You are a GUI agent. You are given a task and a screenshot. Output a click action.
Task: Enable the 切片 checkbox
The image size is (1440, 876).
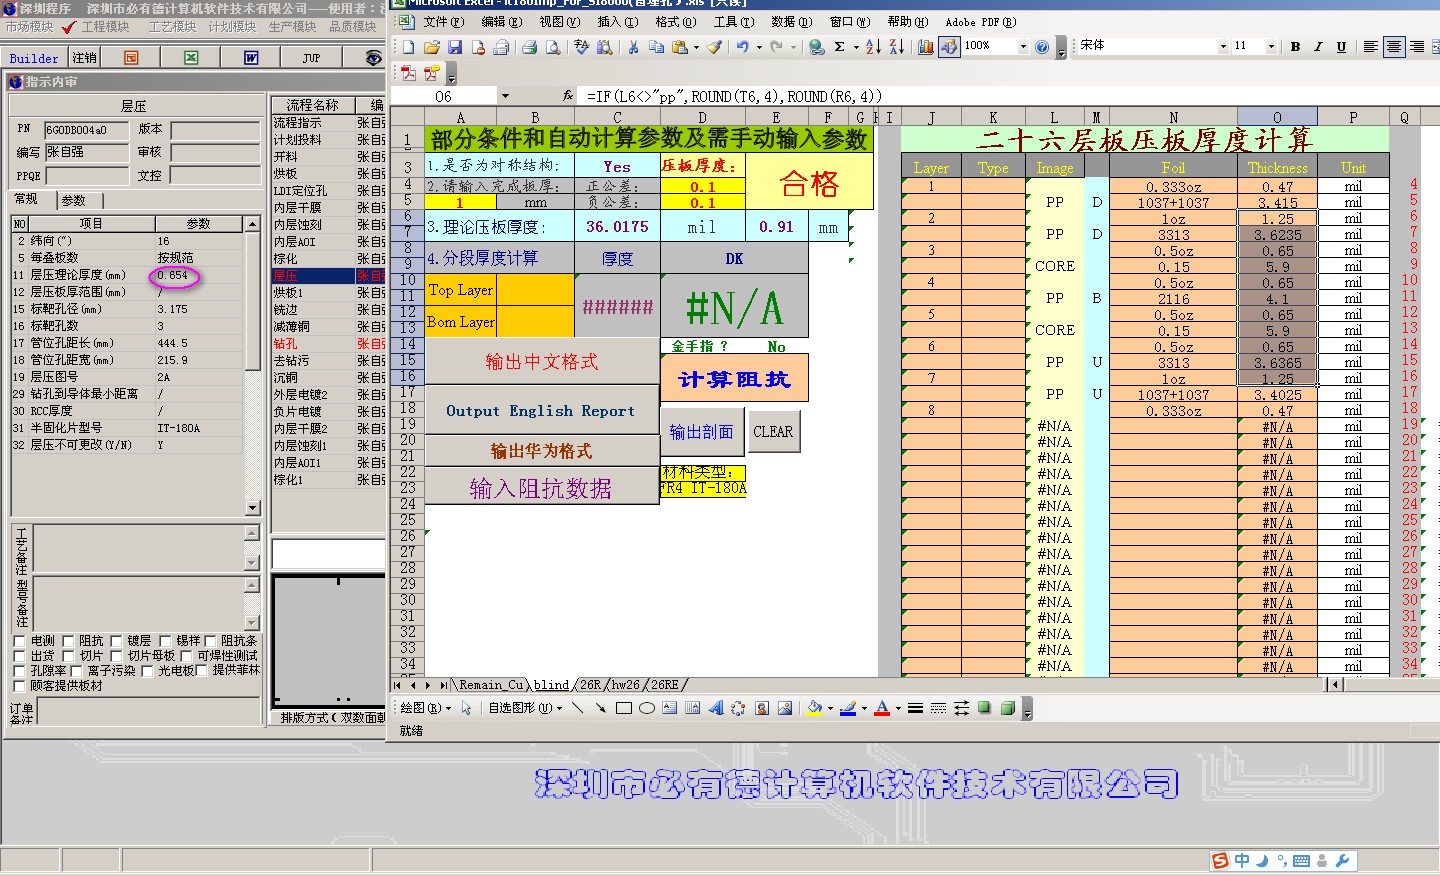pos(68,656)
